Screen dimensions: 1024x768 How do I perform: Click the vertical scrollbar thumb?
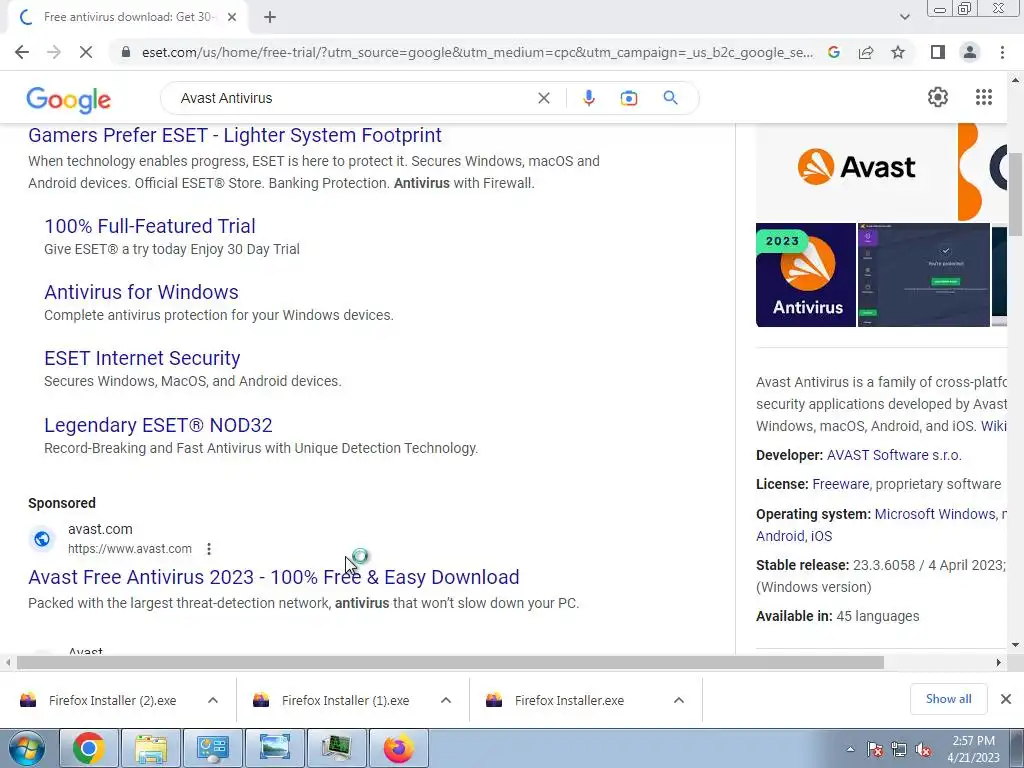pos(1015,194)
